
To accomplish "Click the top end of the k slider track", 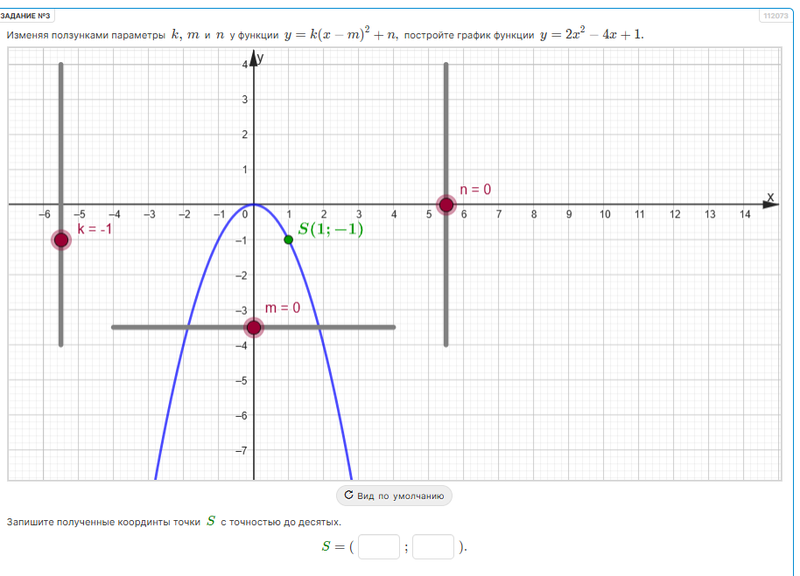I will point(61,66).
